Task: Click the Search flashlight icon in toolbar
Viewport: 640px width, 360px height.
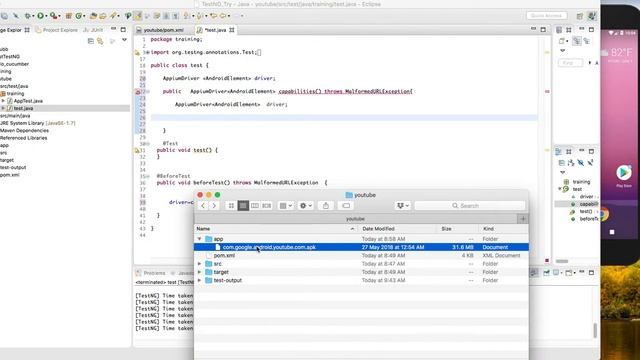Action: pyautogui.click(x=113, y=16)
